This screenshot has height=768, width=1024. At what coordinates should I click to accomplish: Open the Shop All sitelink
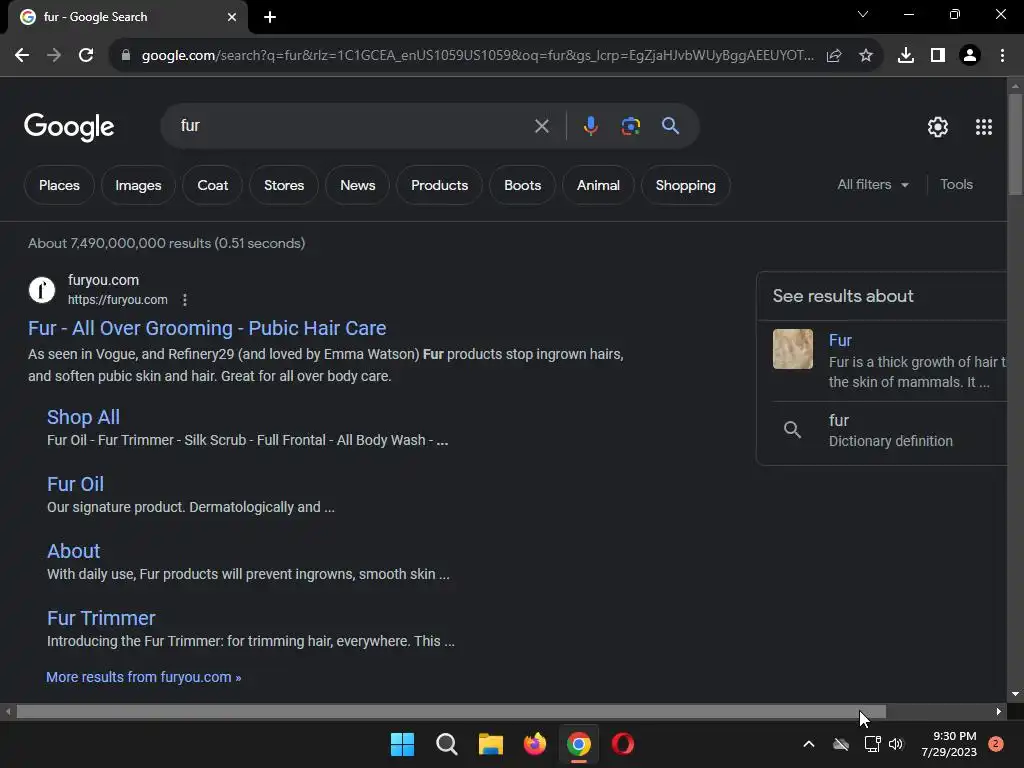pyautogui.click(x=83, y=417)
